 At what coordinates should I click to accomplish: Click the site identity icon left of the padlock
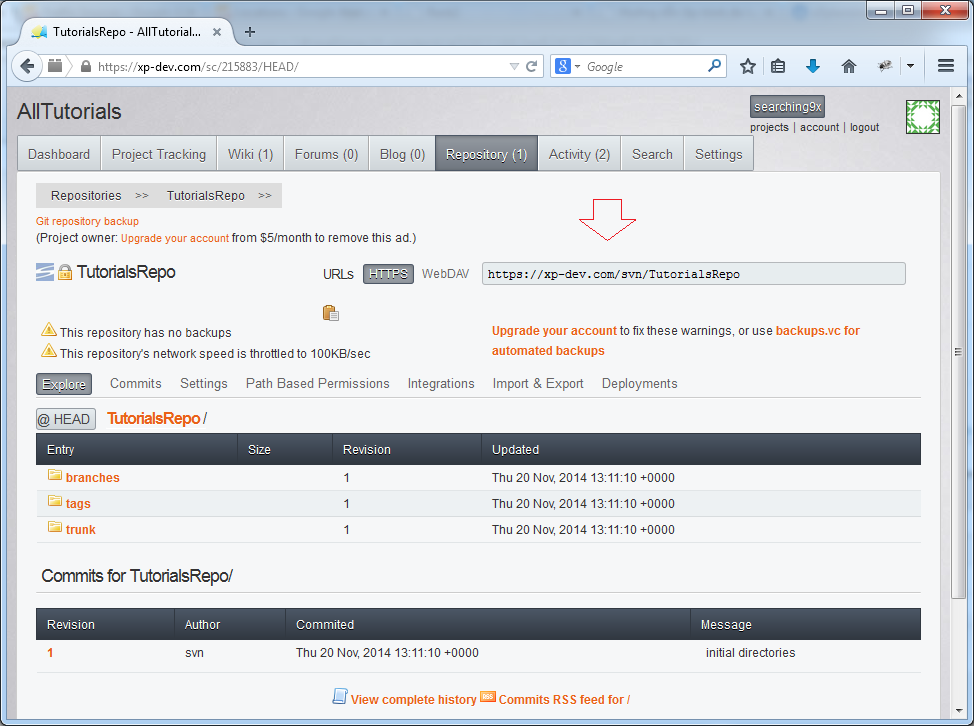55,66
